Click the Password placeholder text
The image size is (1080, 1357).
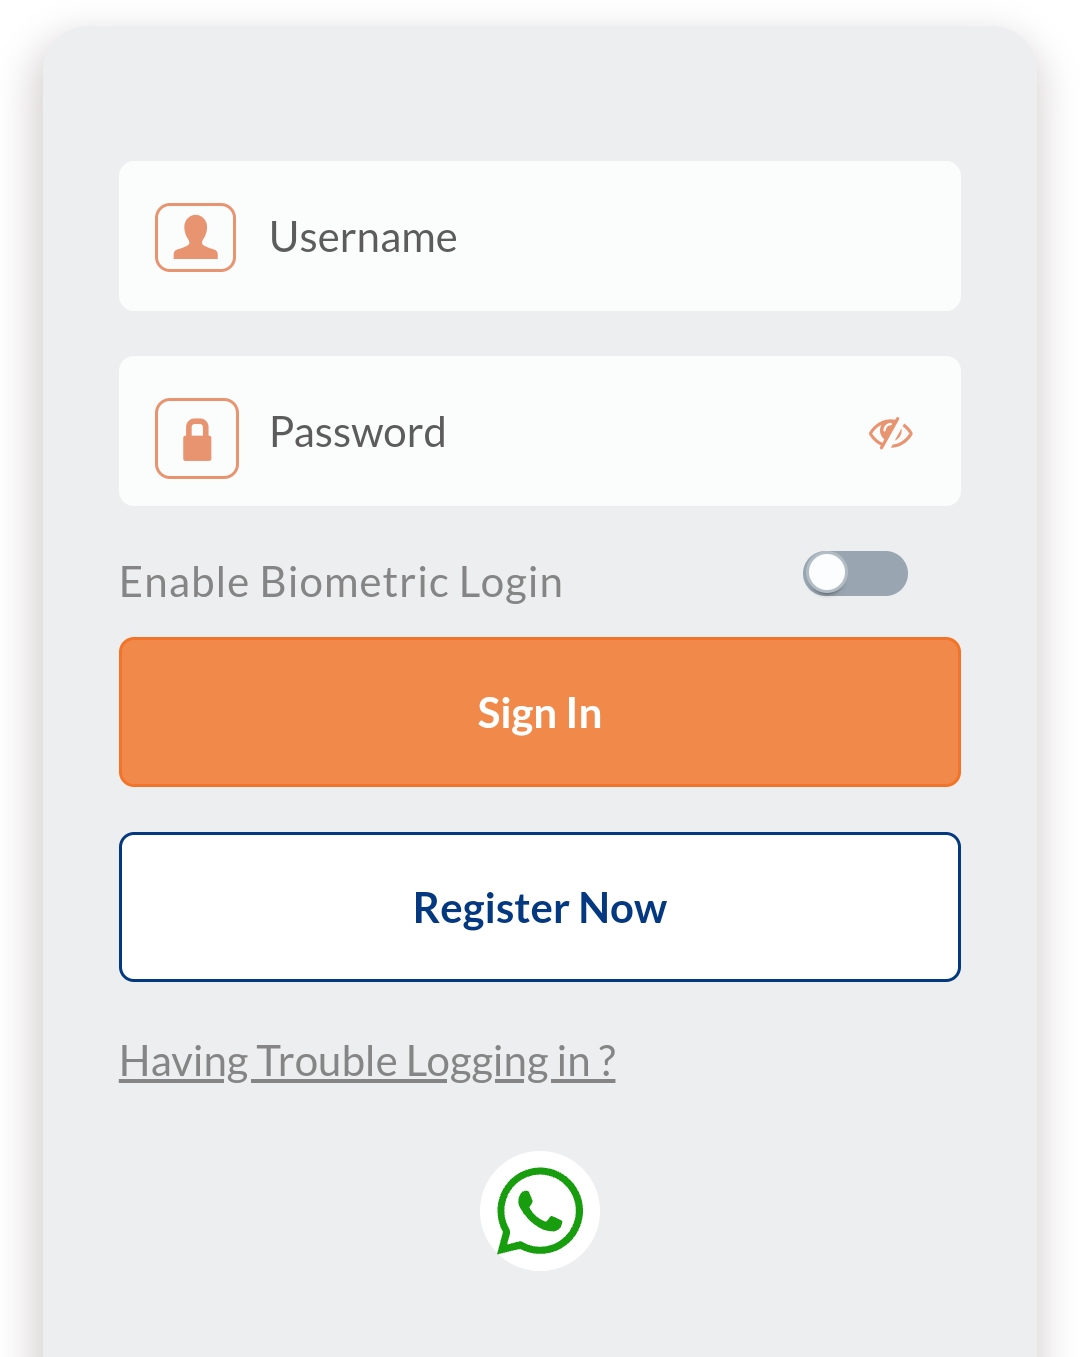(358, 433)
